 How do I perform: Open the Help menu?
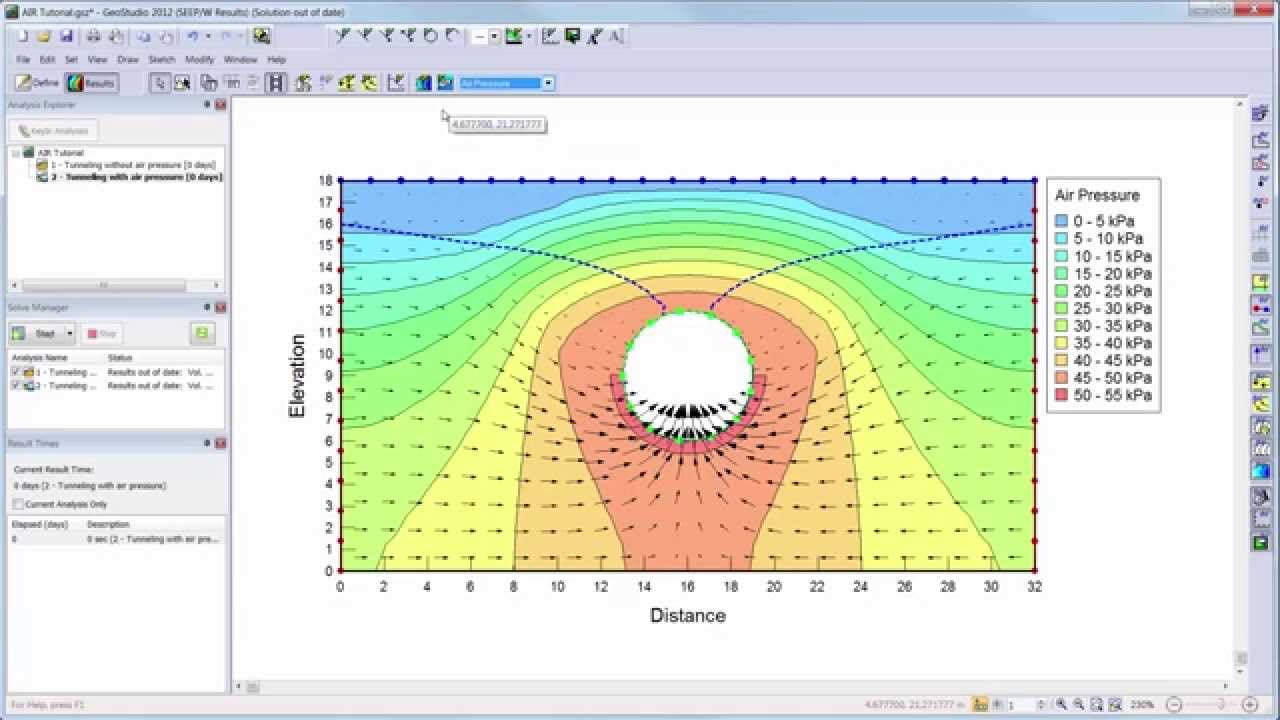(x=277, y=60)
